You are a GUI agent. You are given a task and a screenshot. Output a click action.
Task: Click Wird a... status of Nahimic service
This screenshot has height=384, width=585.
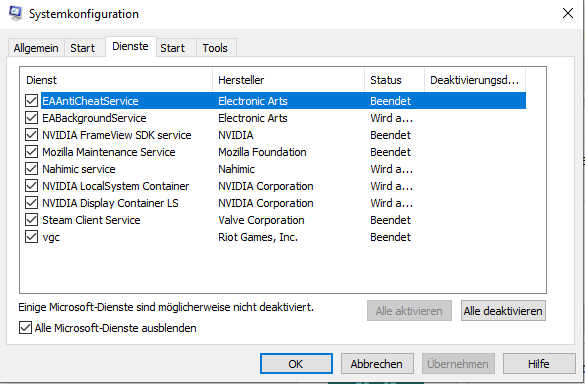pos(391,169)
